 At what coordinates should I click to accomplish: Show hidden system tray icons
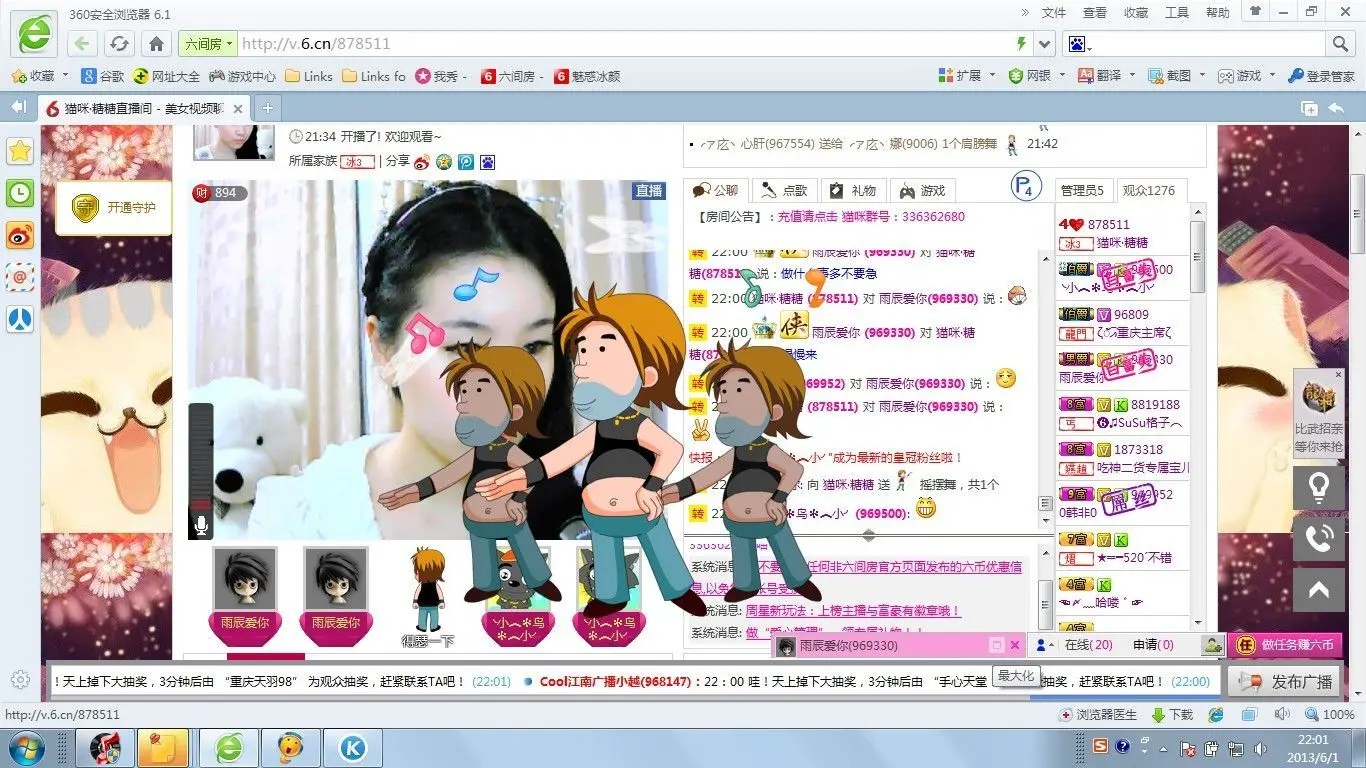(1163, 747)
